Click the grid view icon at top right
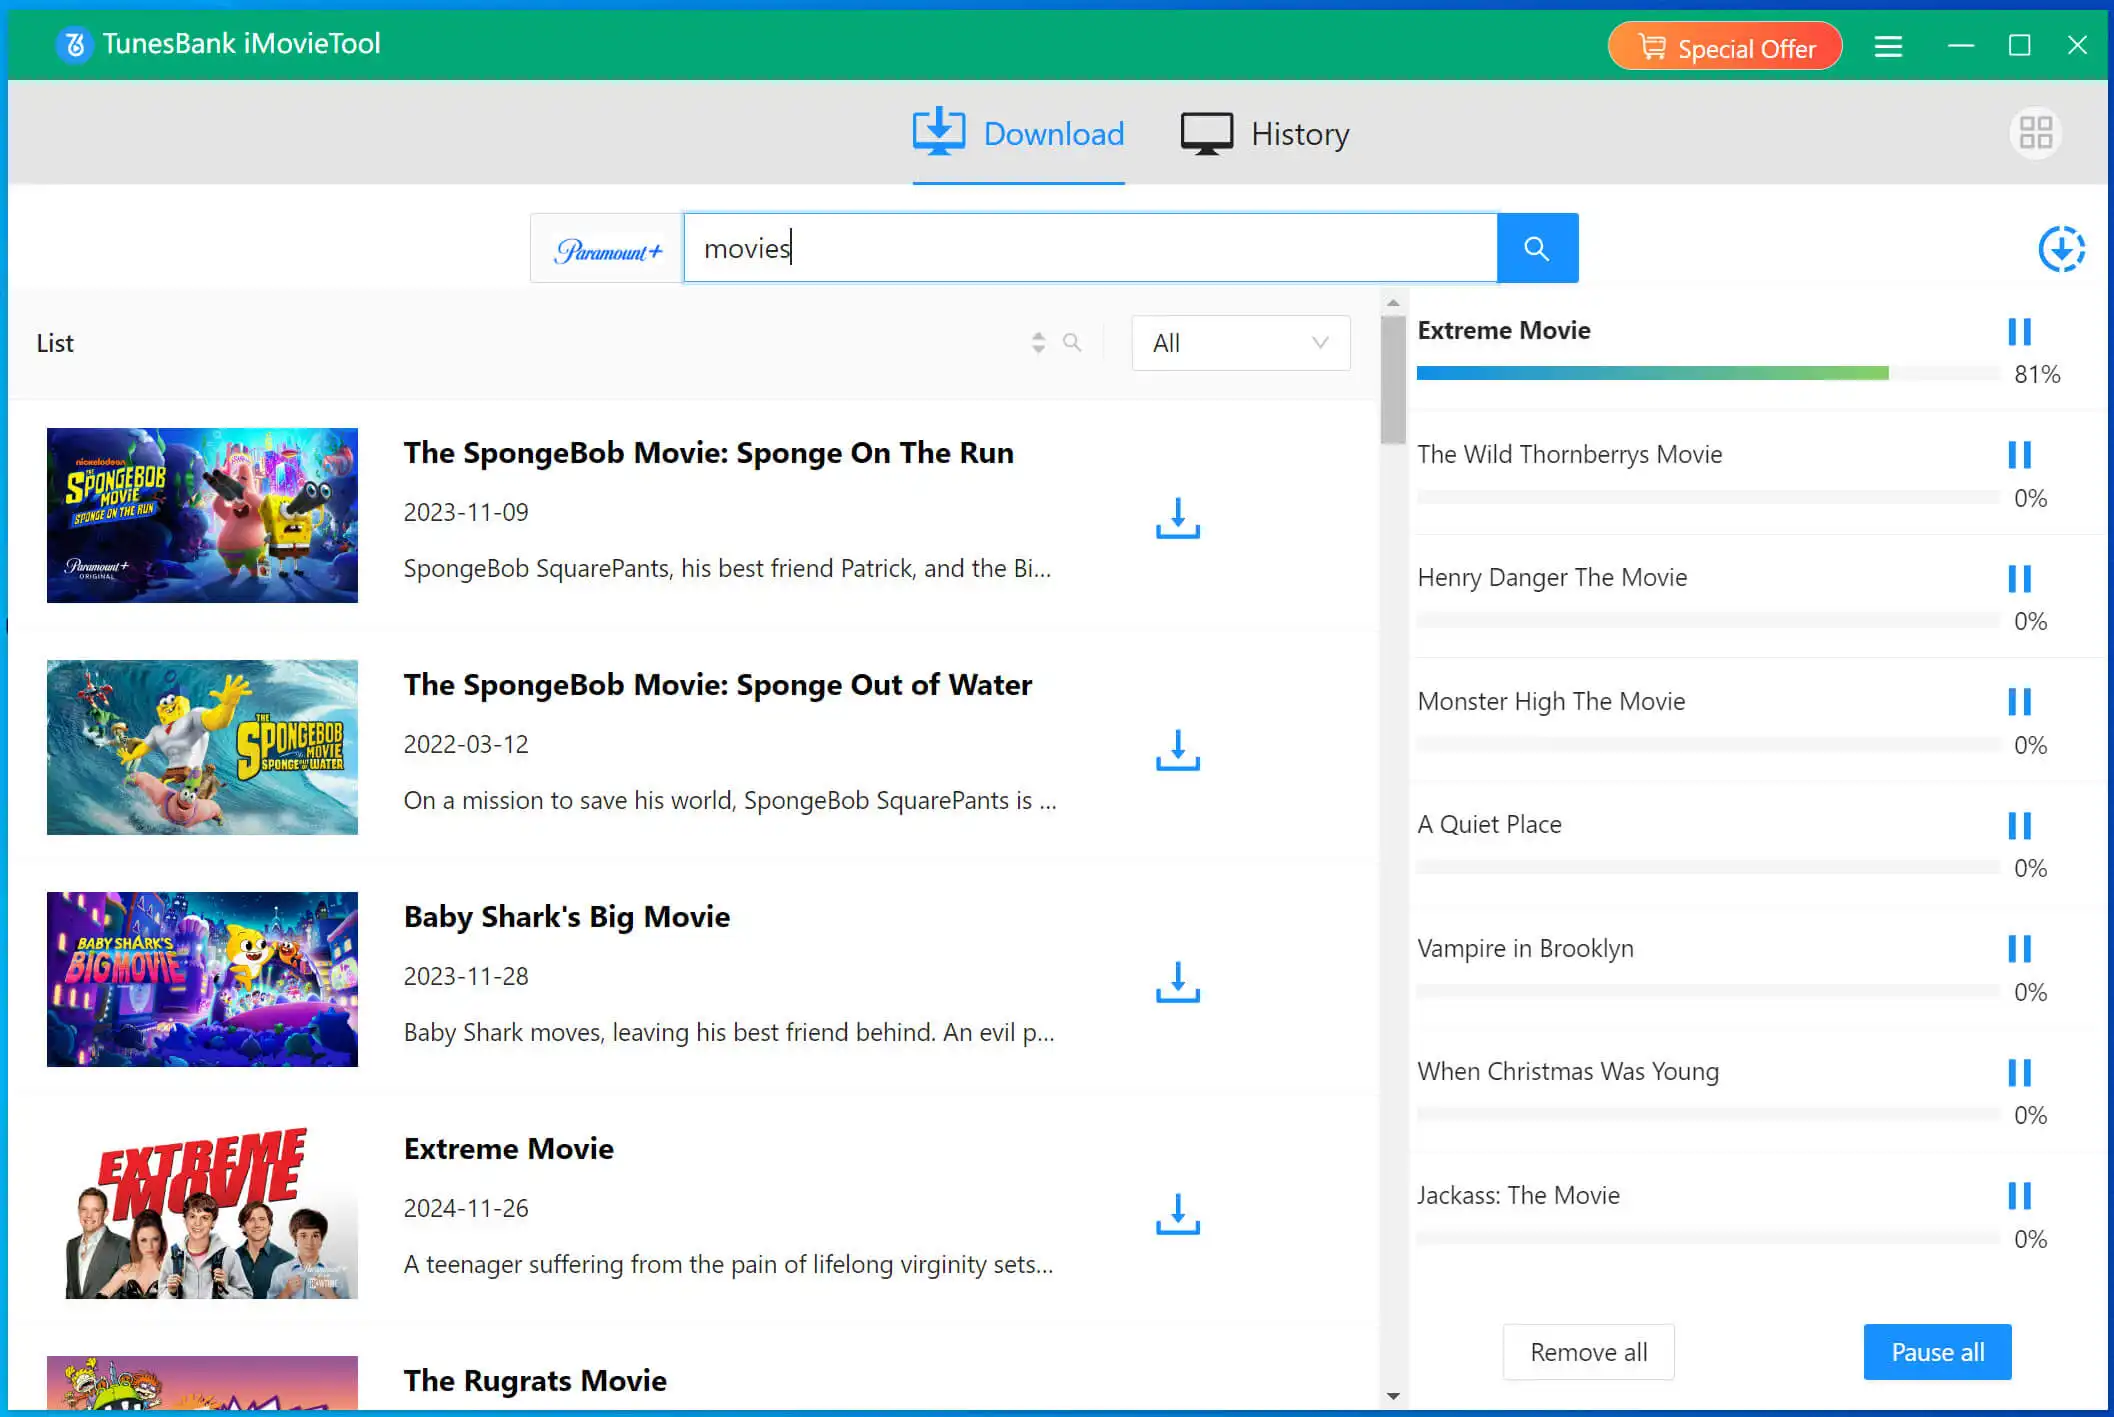2114x1417 pixels. point(2035,133)
